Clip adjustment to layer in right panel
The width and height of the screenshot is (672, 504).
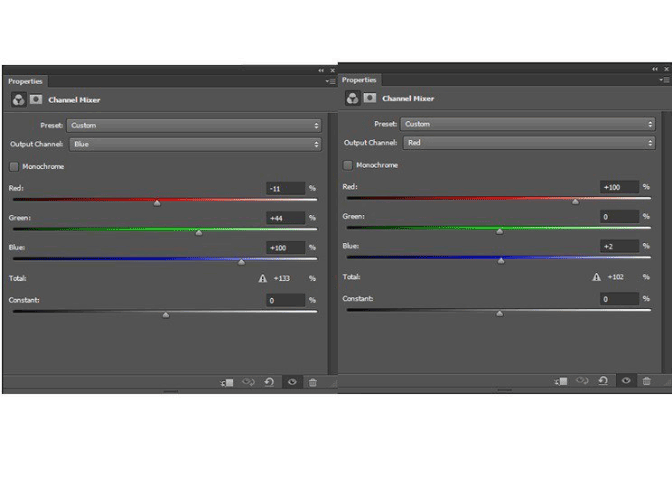561,381
